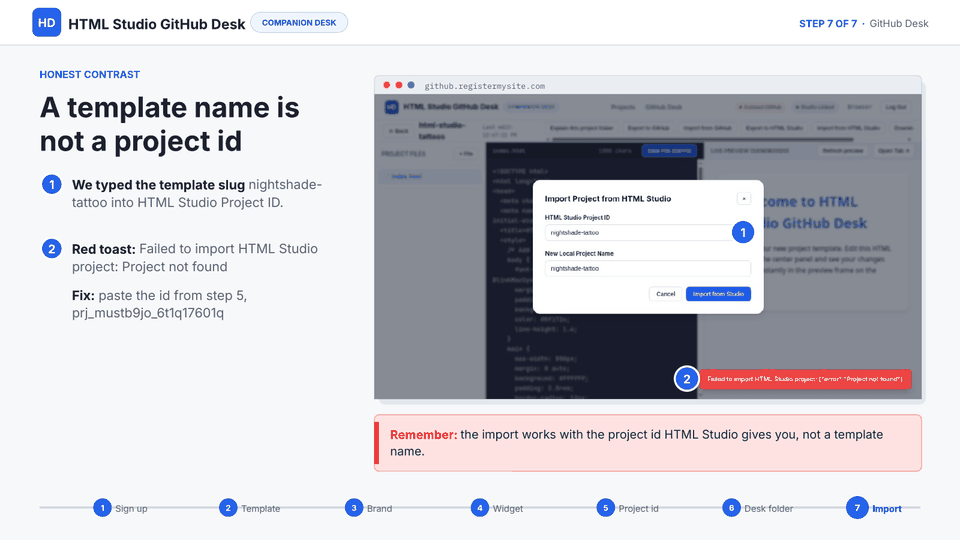Screen dimensions: 960x540
Task: Click the github.registermysite.com address bar
Action: click(x=484, y=86)
